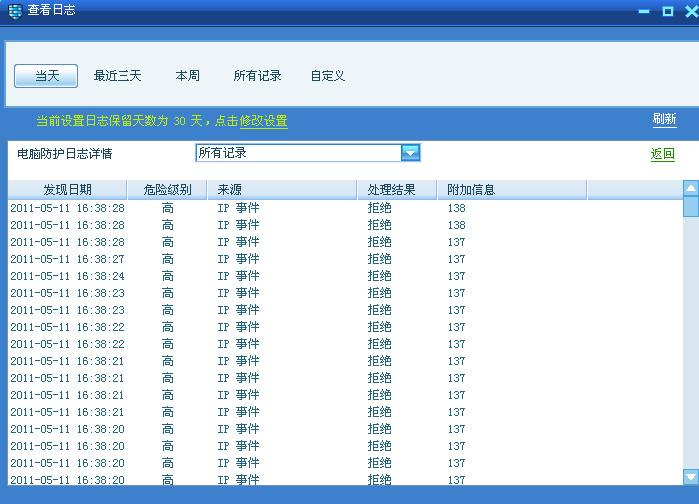The image size is (699, 504).
Task: Click the 返回 link to go back
Action: coord(662,154)
